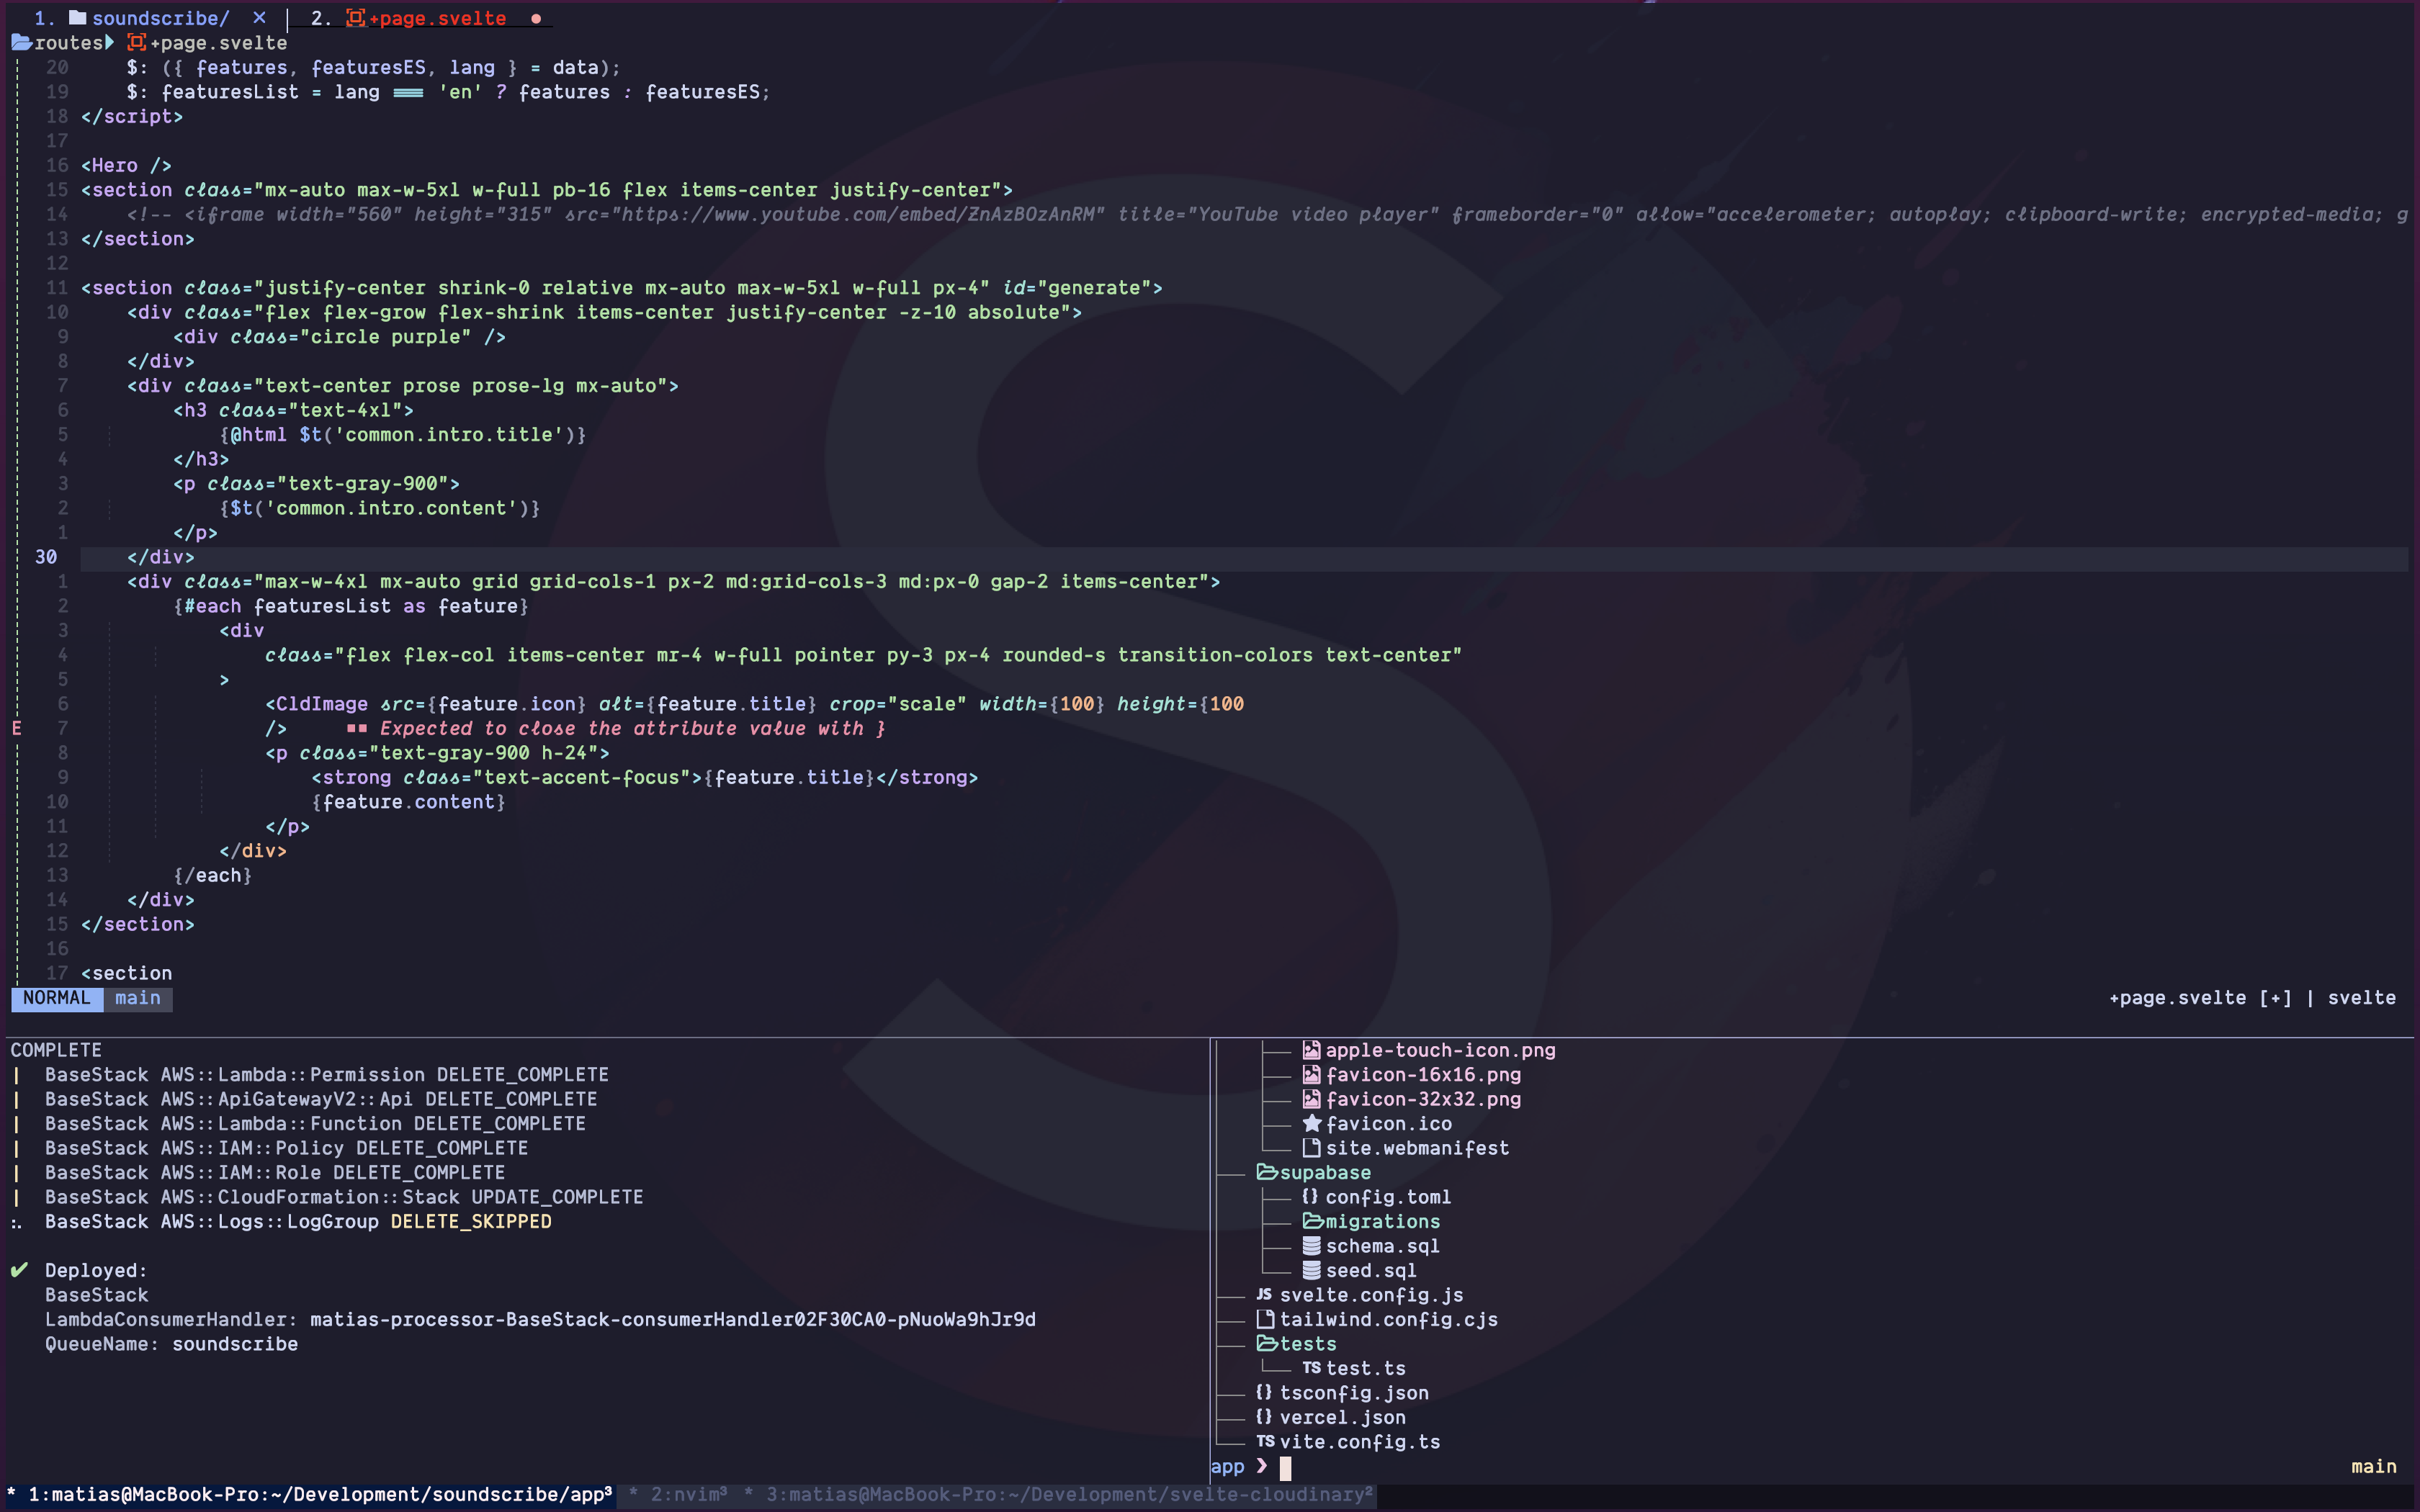Click the NORMAL mode indicator in statusline
The image size is (2420, 1512).
pyautogui.click(x=56, y=998)
